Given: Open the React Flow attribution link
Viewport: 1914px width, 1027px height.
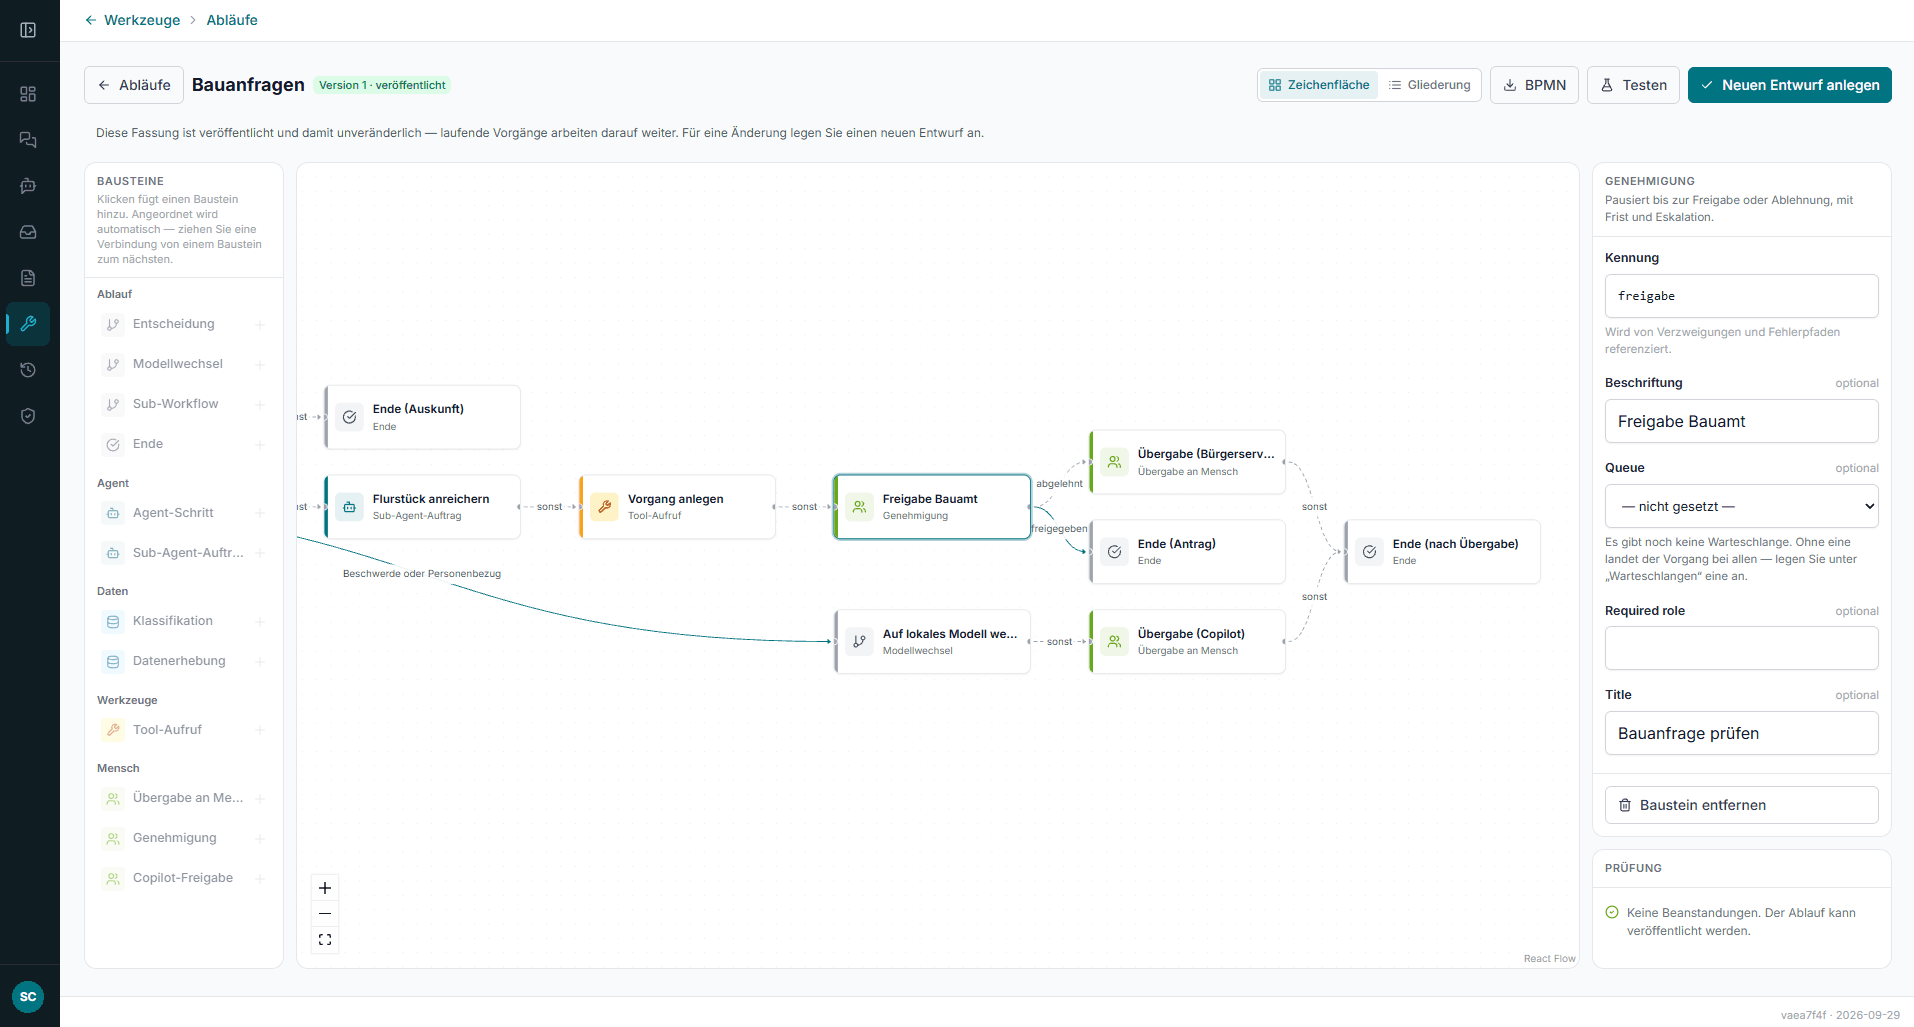Looking at the screenshot, I should click(1549, 959).
